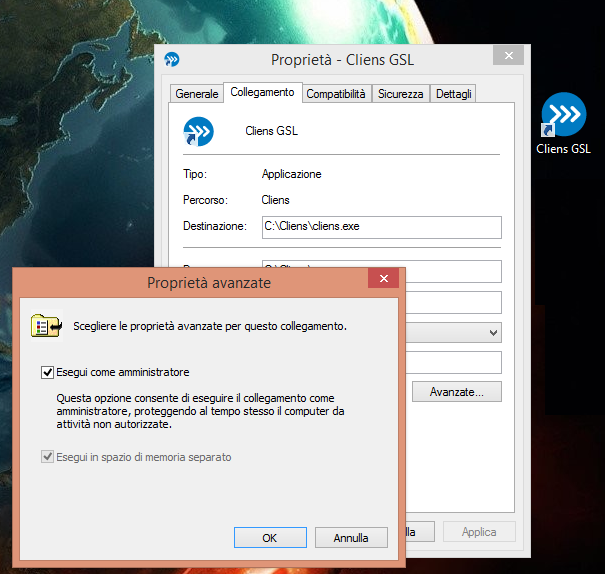Select the Collegamento tab
The width and height of the screenshot is (605, 574).
pyautogui.click(x=262, y=93)
